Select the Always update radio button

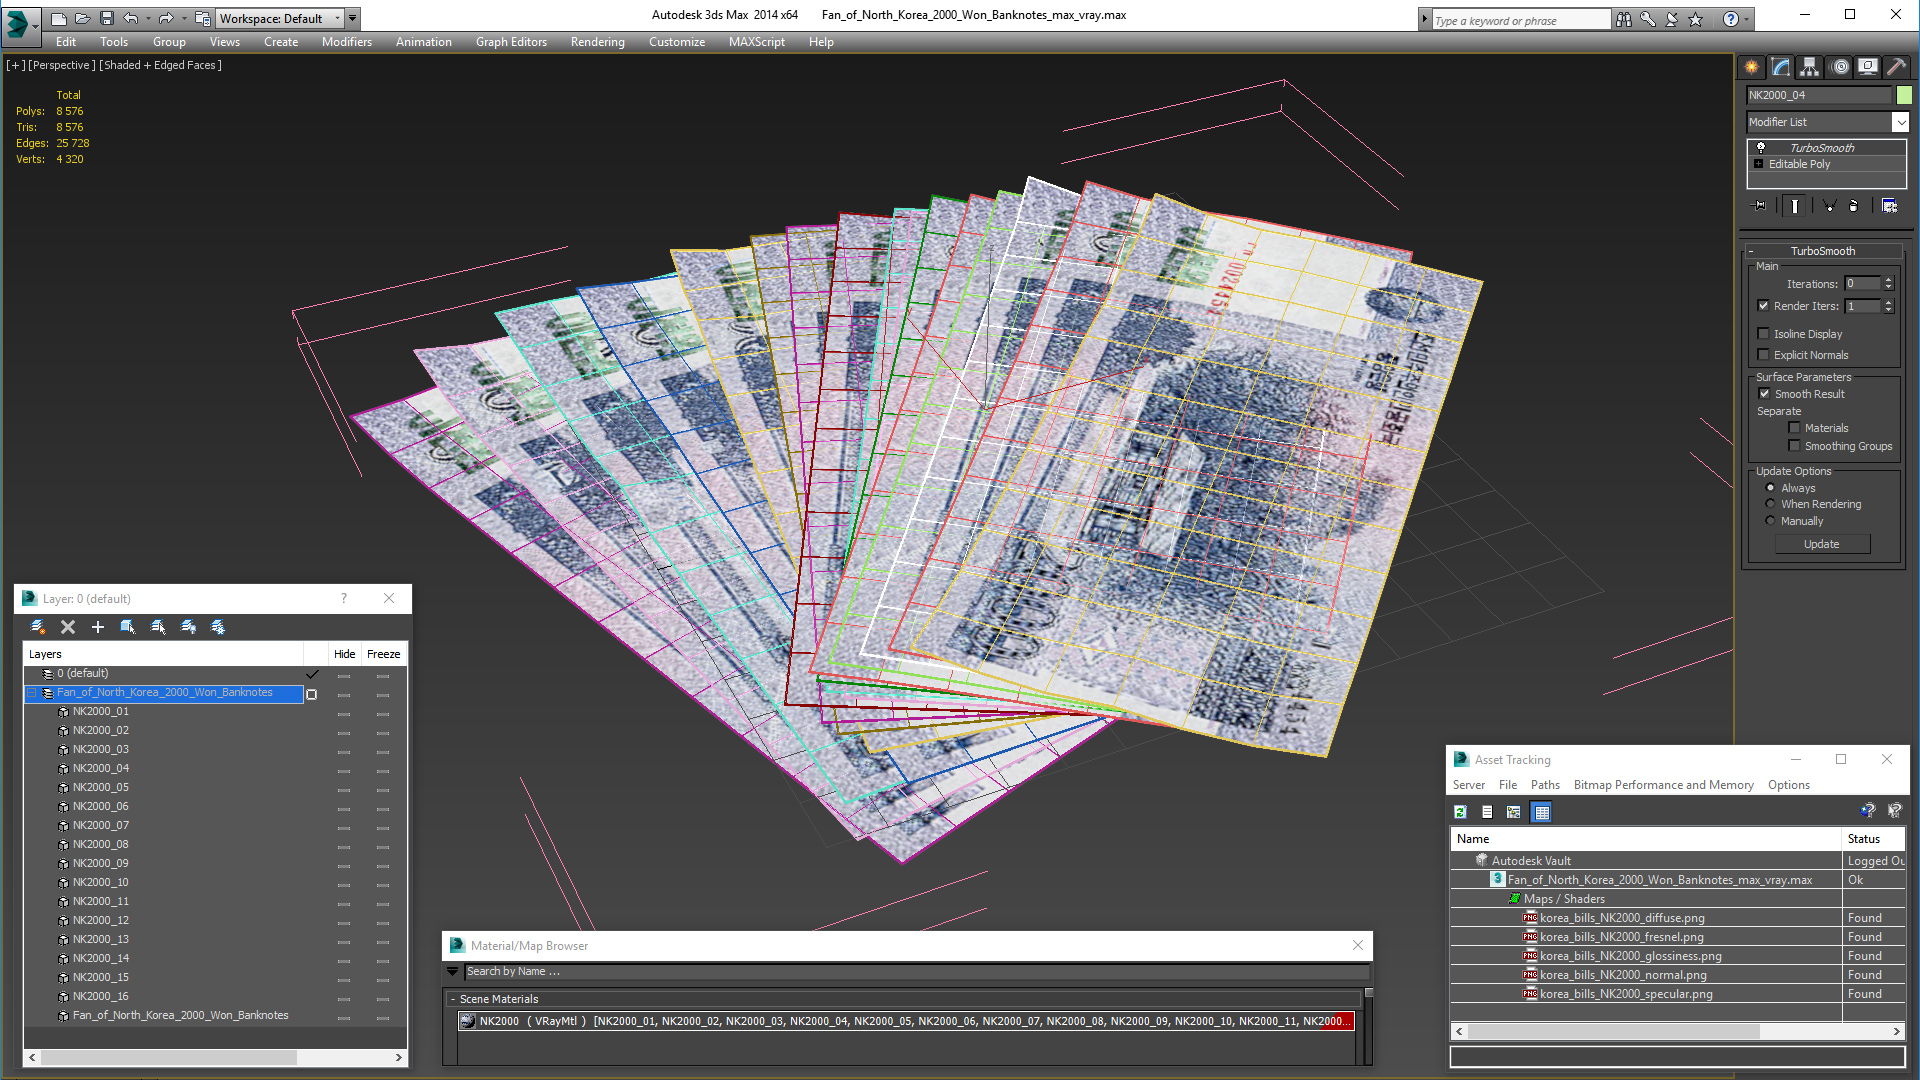1771,488
